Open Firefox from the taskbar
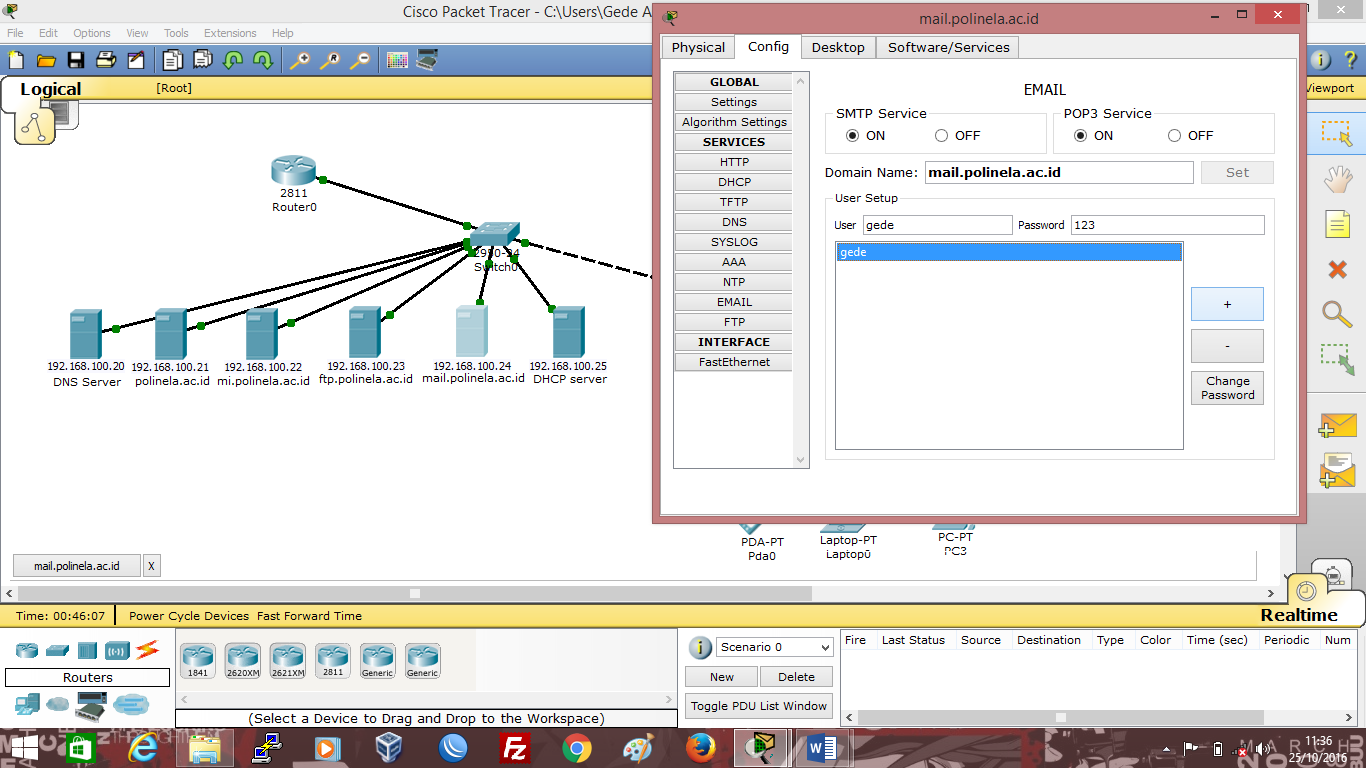 700,748
